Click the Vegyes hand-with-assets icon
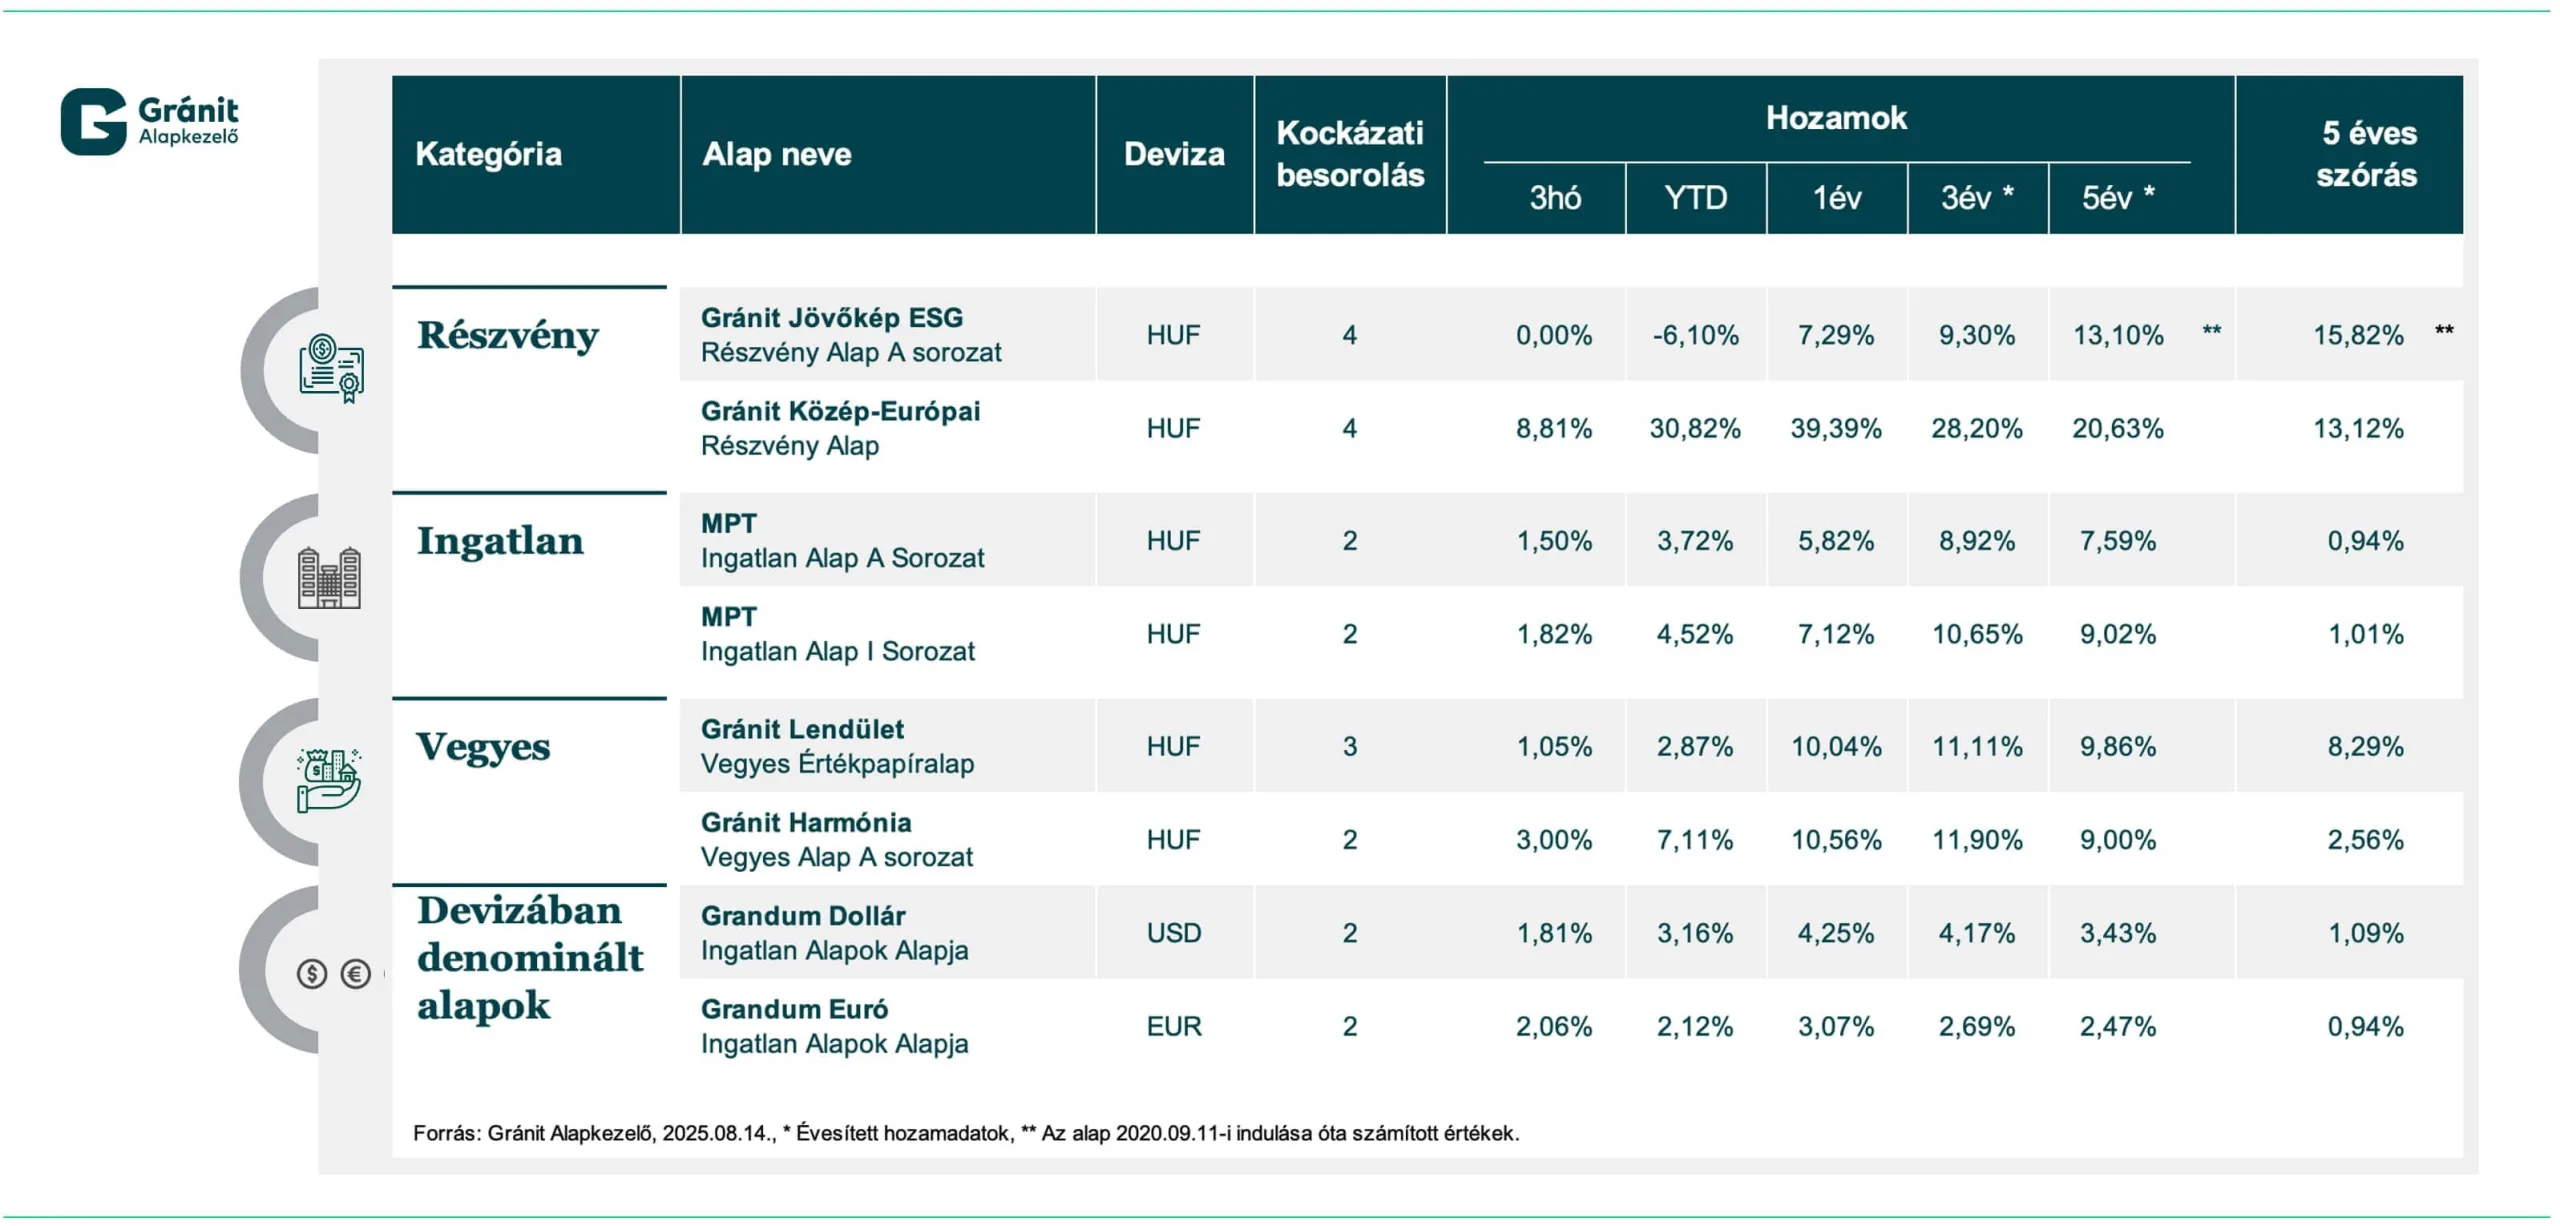2560x1226 pixels. coord(328,780)
